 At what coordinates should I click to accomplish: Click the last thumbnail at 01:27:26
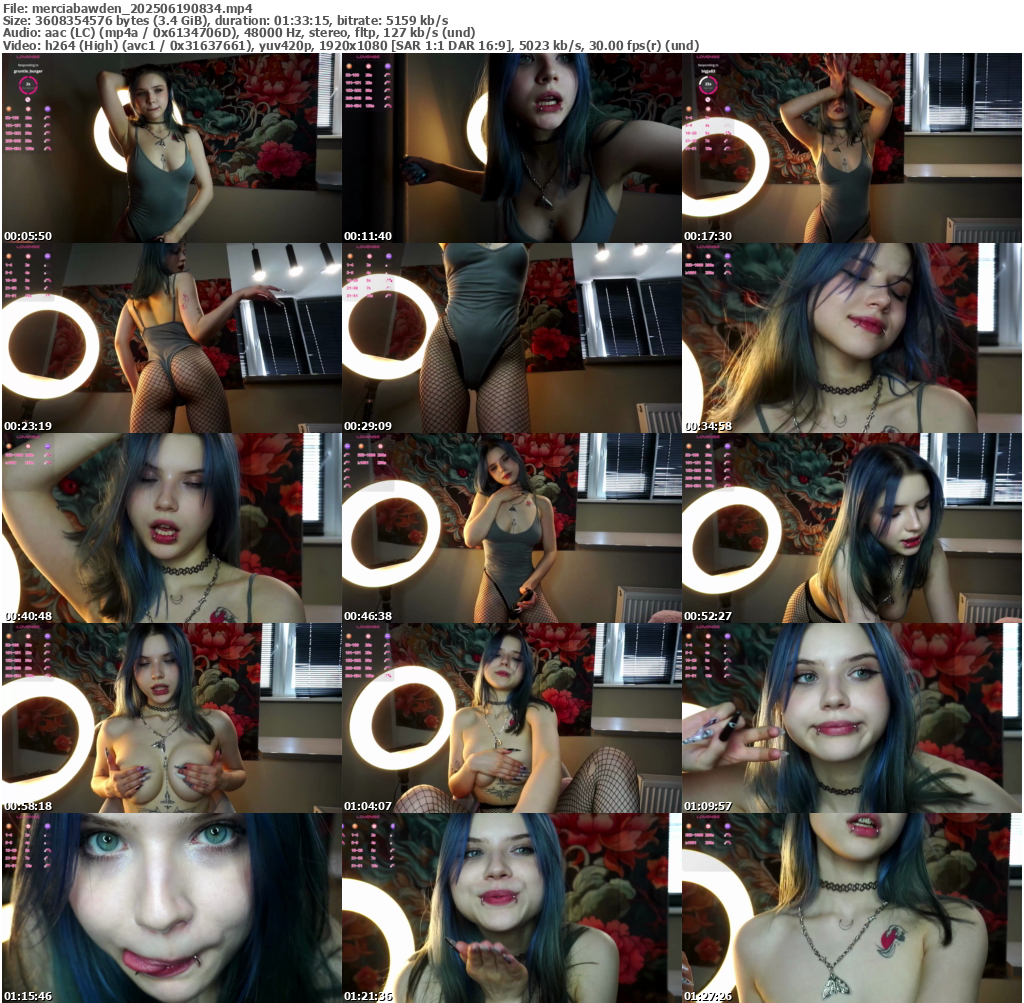[851, 907]
